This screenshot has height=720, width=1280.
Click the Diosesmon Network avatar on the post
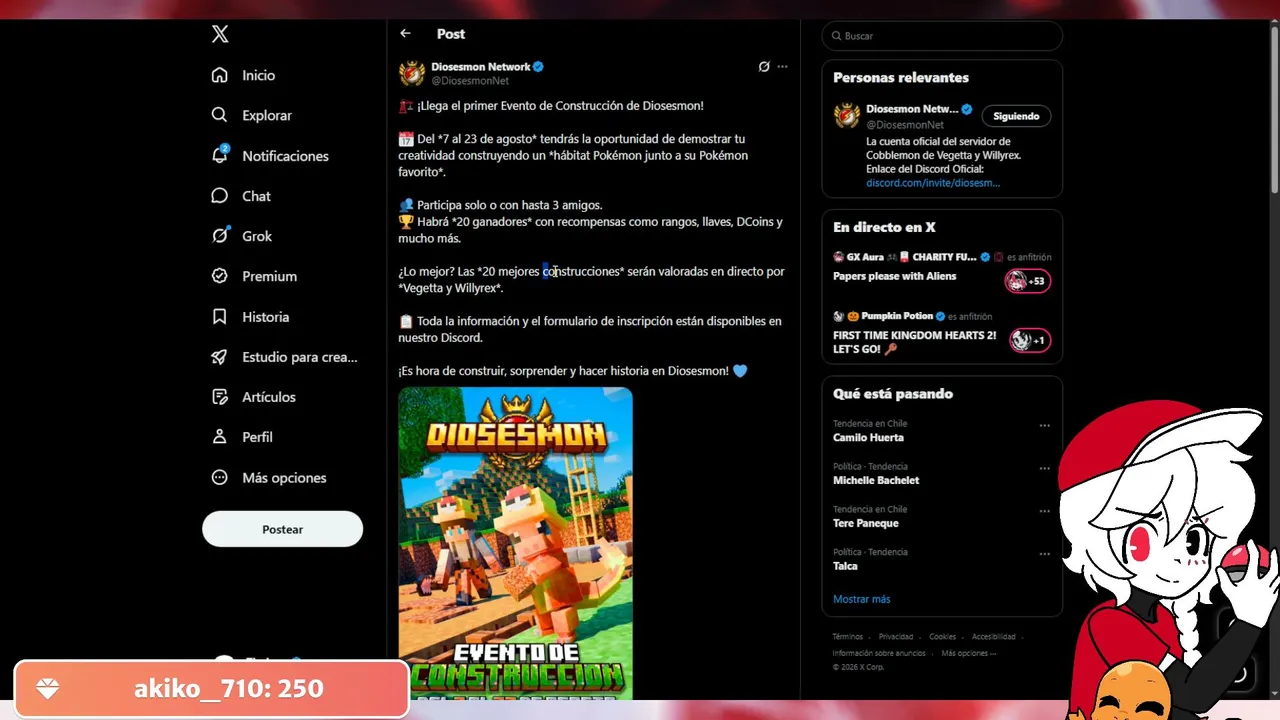point(412,73)
